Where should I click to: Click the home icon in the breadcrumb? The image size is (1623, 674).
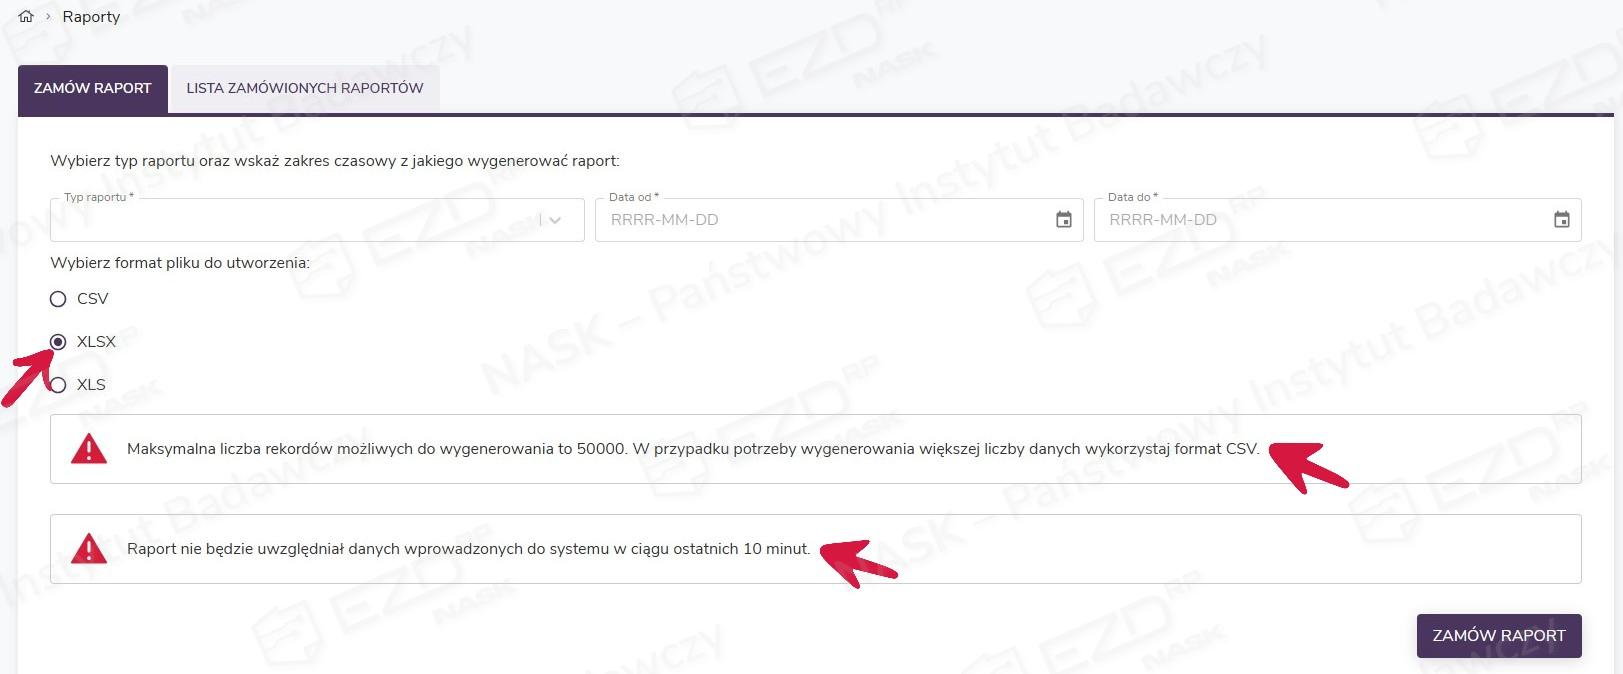pos(26,17)
